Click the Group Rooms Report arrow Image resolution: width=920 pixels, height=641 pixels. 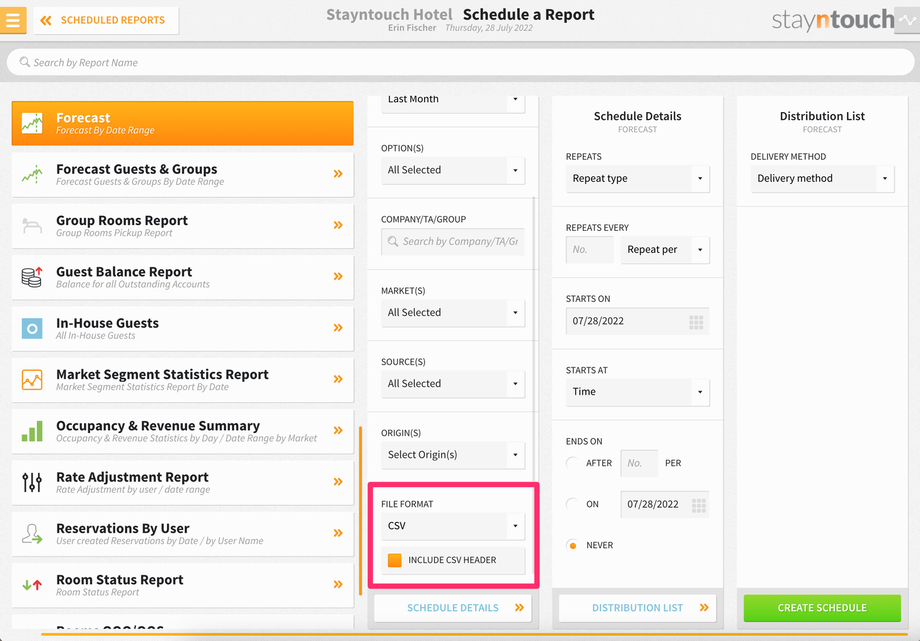[x=338, y=225]
